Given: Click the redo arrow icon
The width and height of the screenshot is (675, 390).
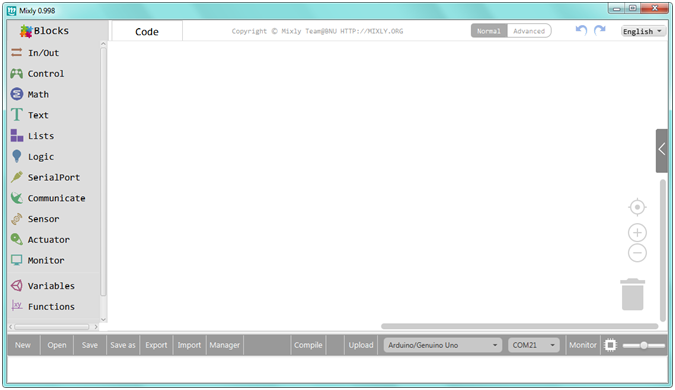Looking at the screenshot, I should click(x=600, y=30).
